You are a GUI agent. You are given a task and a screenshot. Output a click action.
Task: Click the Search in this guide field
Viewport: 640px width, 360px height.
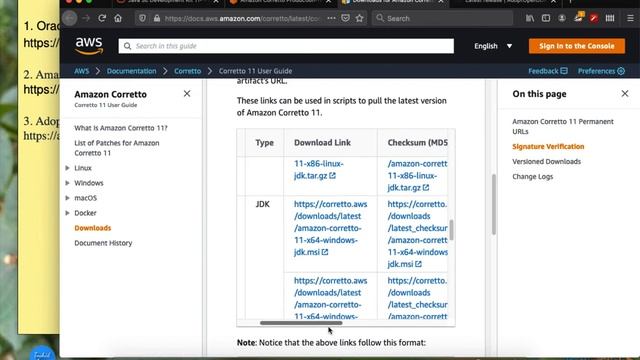286,46
